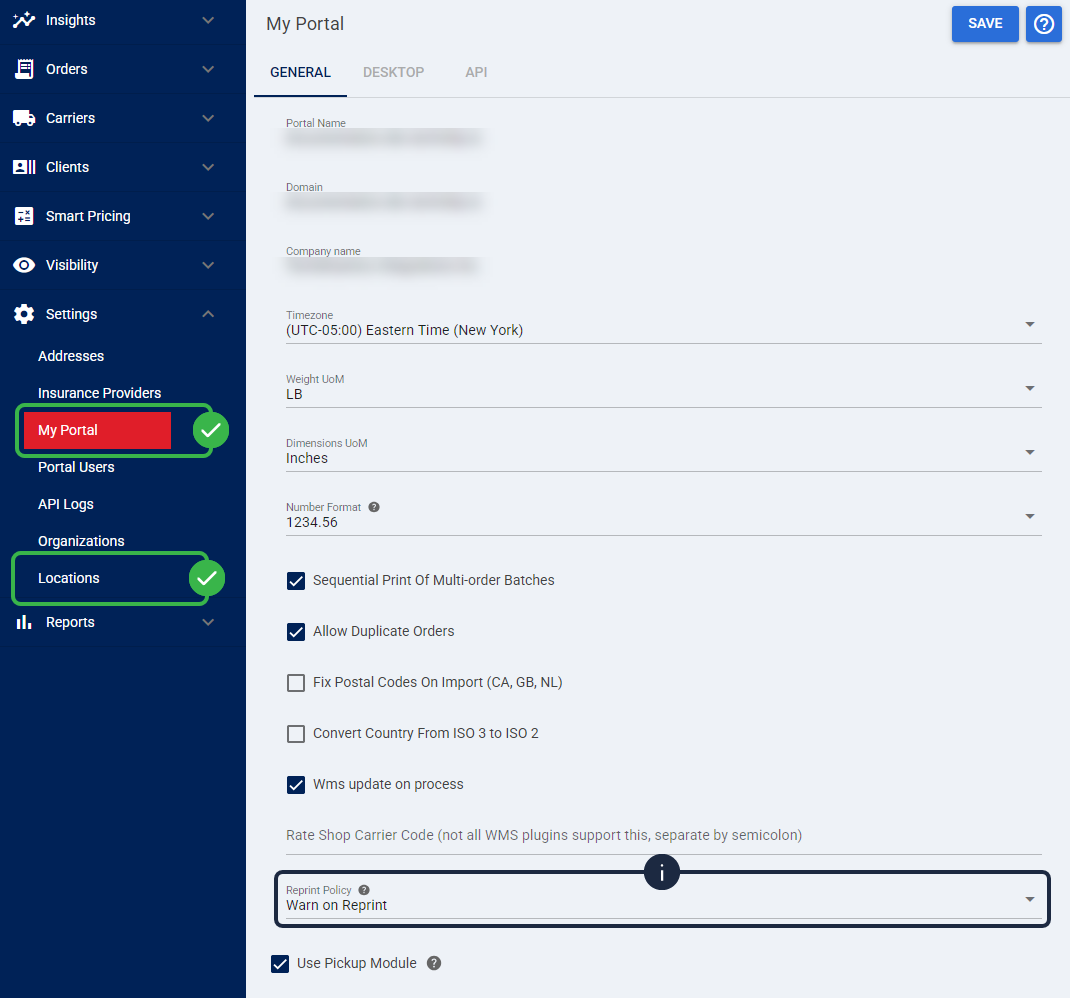1070x998 pixels.
Task: Open the Timezone dropdown
Action: click(x=663, y=326)
